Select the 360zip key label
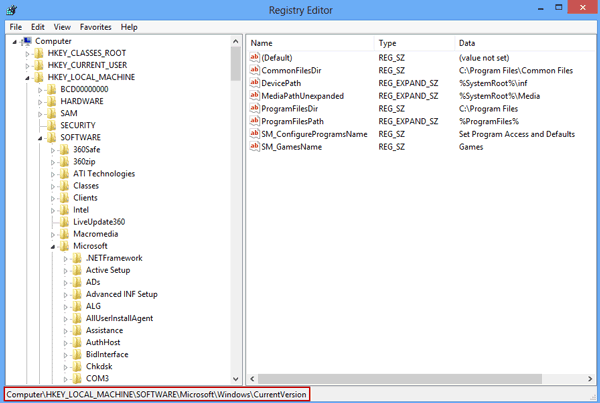This screenshot has width=600, height=403. pos(84,162)
